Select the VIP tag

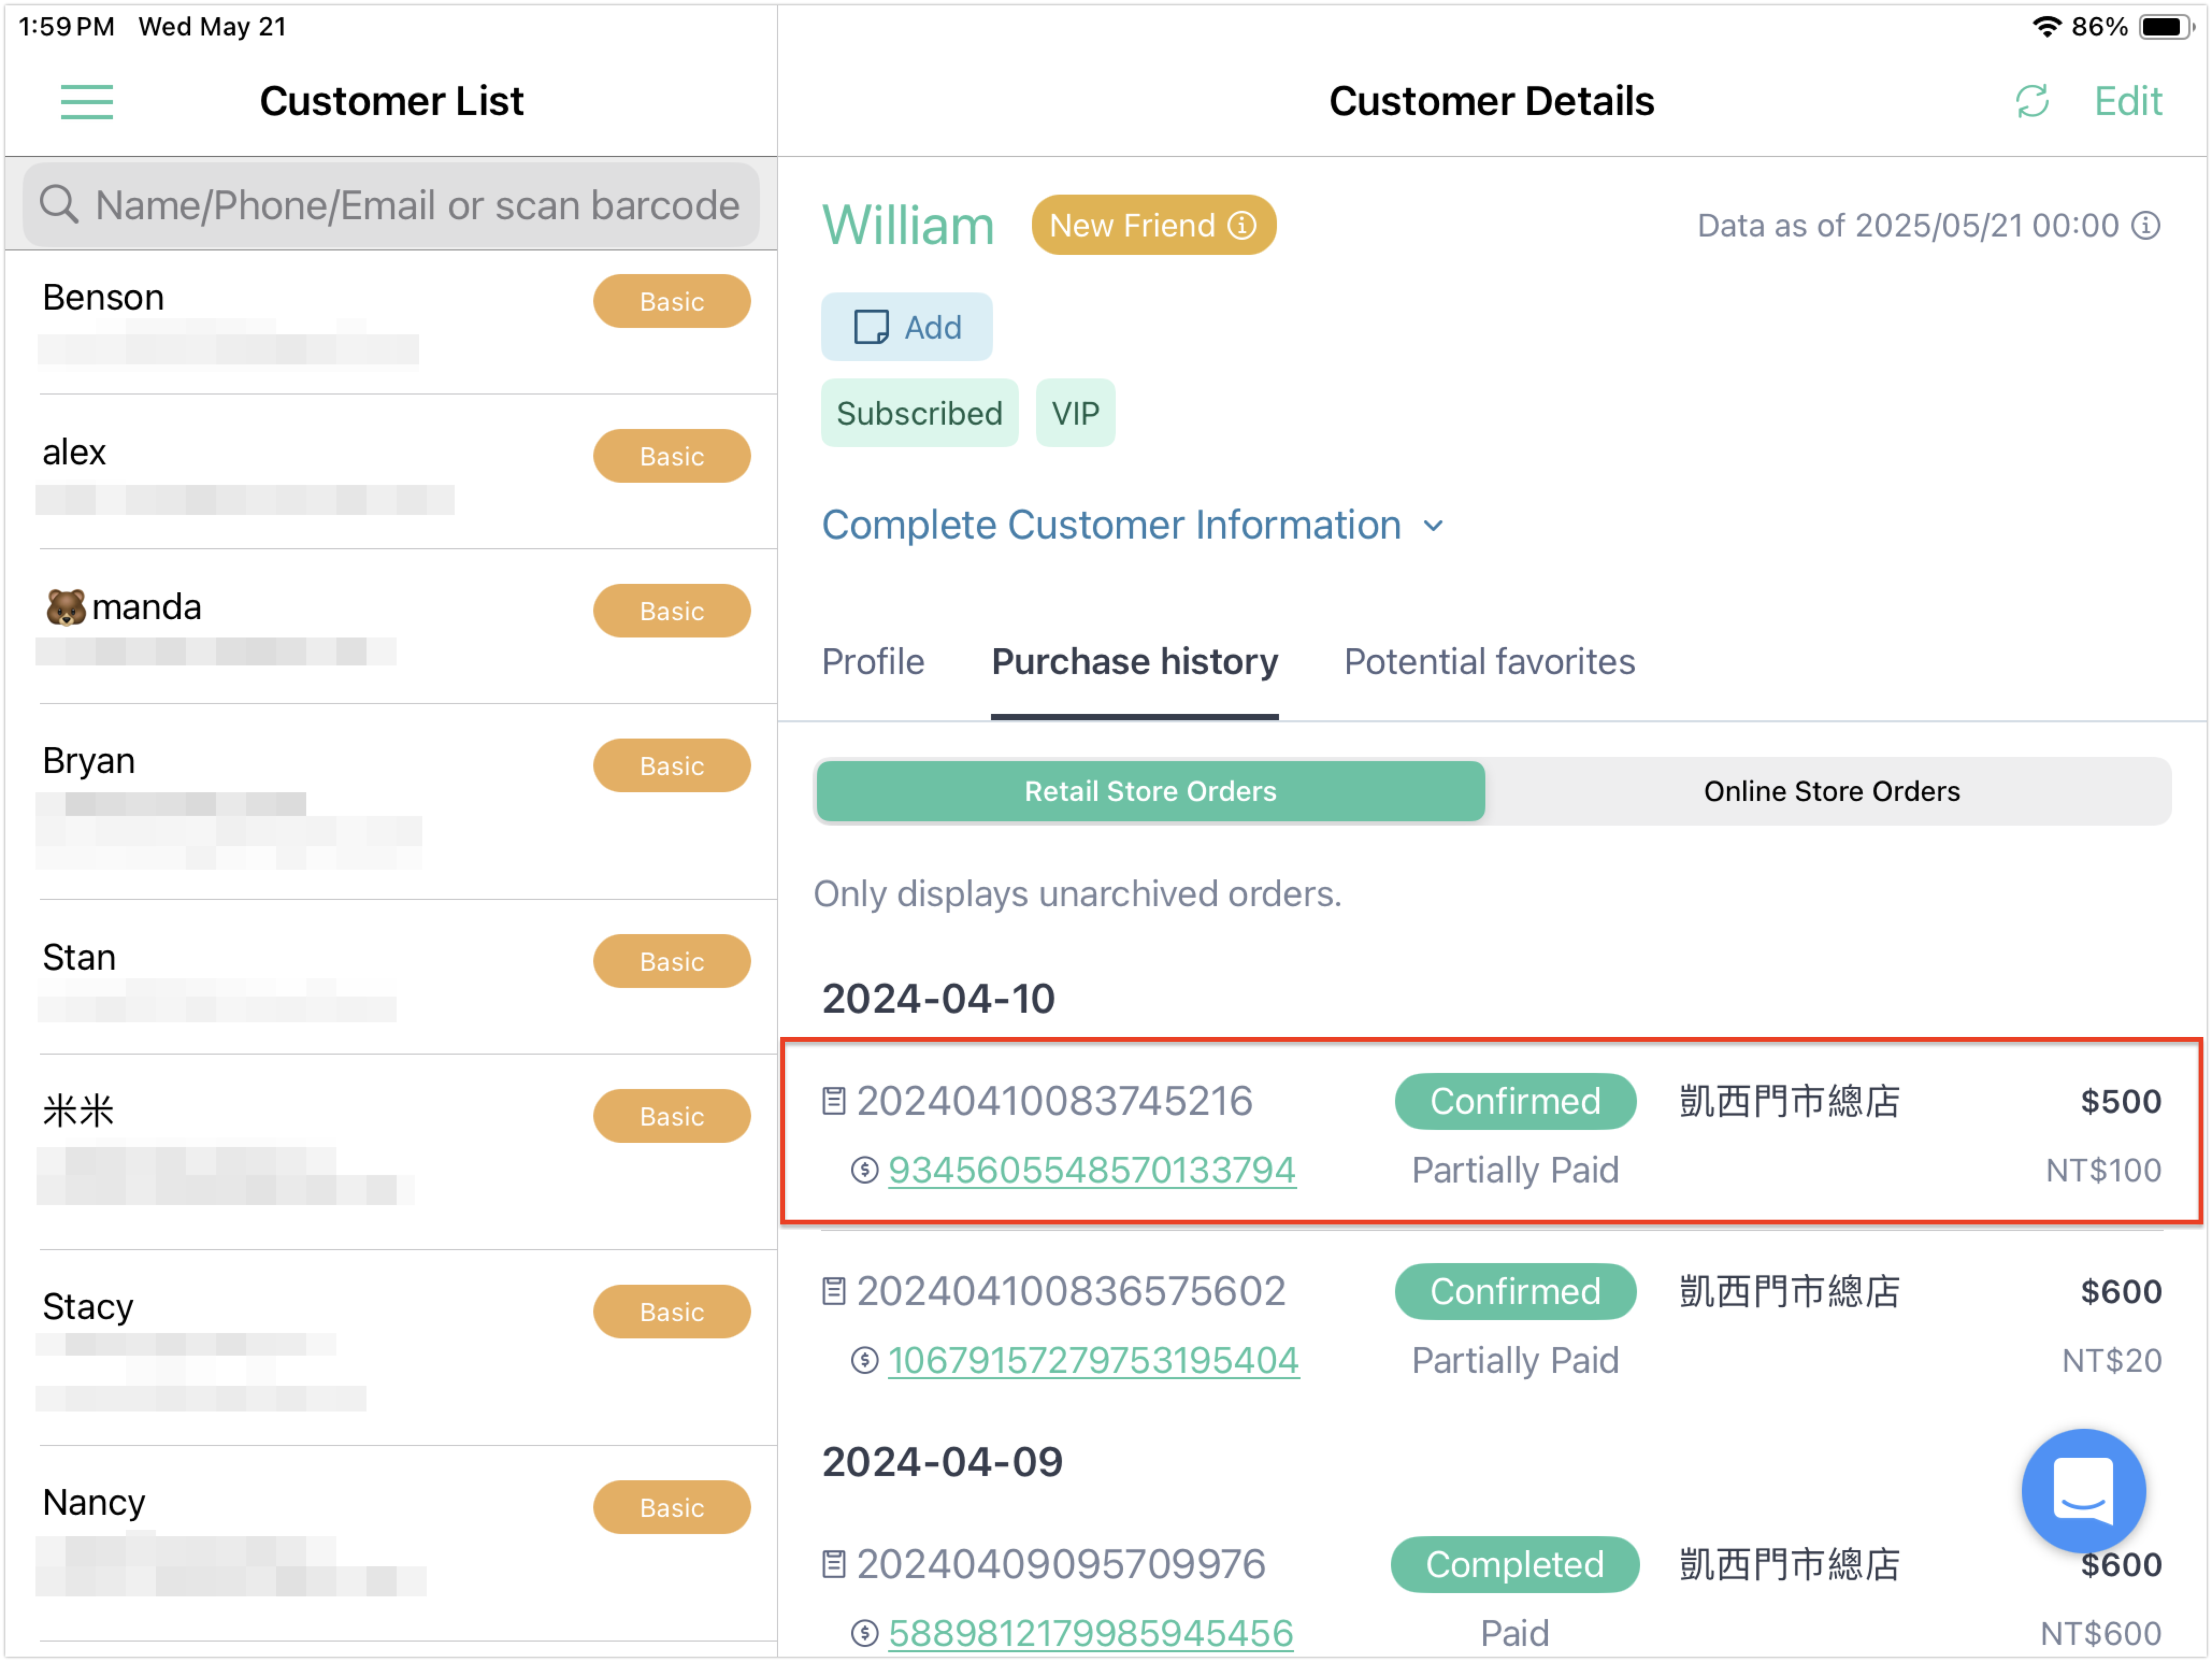(x=1075, y=413)
